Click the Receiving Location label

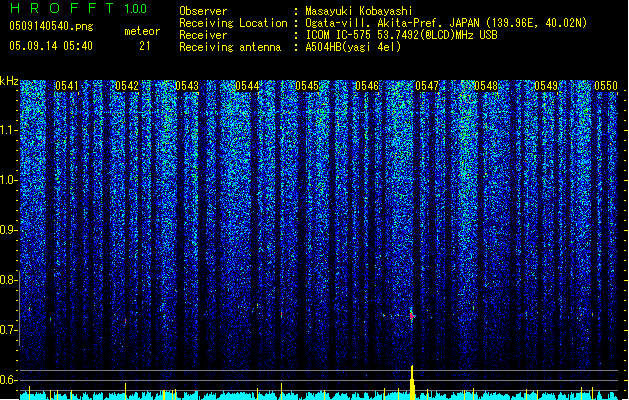(233, 23)
